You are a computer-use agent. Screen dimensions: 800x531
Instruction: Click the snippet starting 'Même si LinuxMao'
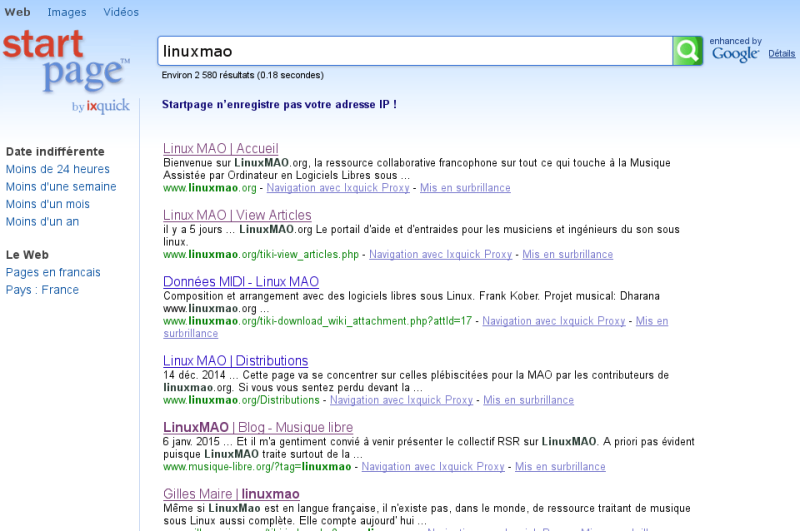pos(427,514)
